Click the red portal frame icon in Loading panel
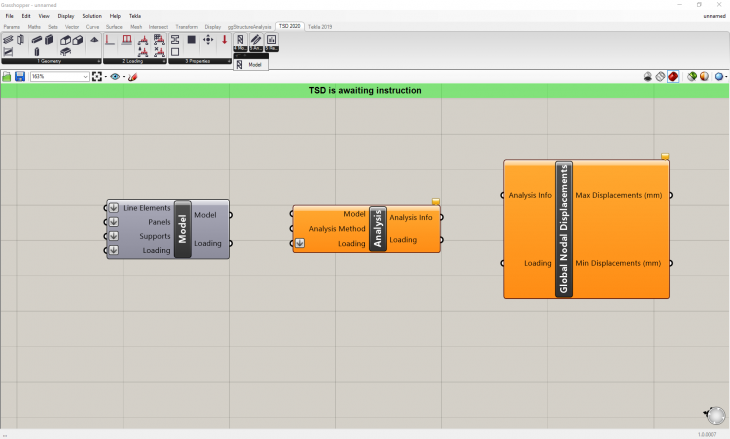The width and height of the screenshot is (730, 439). (x=127, y=40)
